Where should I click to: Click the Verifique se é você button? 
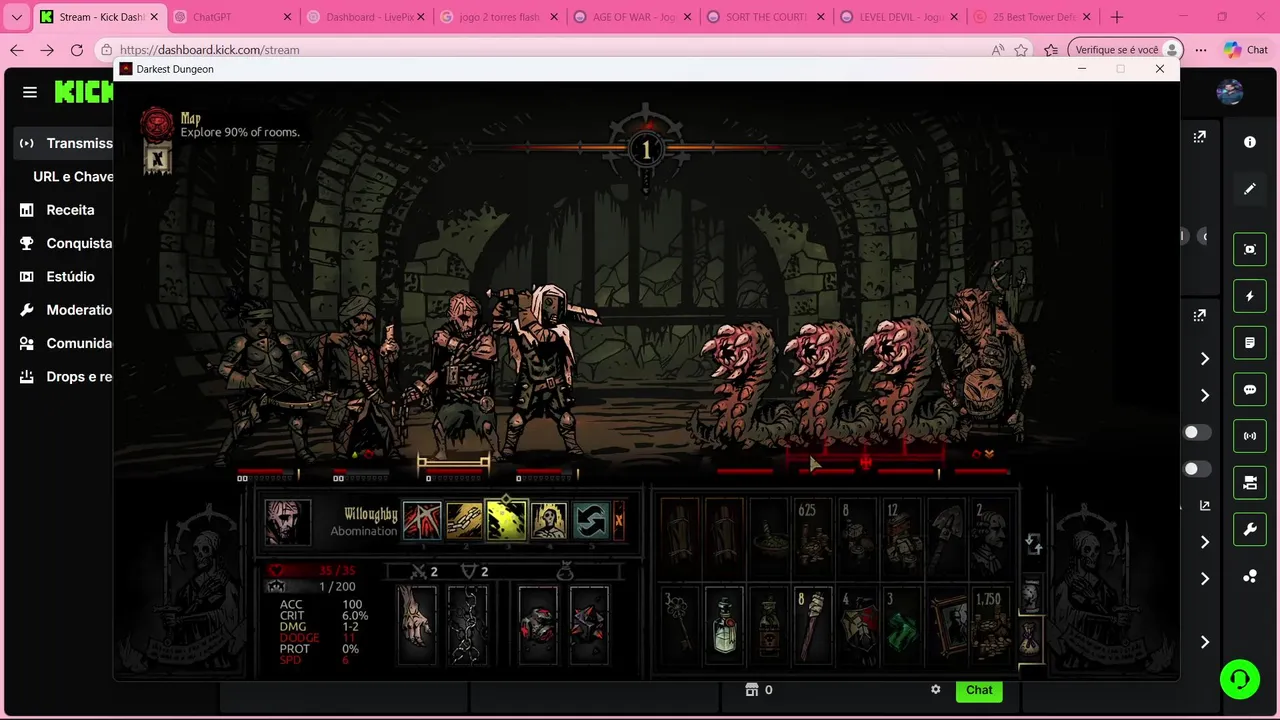click(x=1125, y=50)
